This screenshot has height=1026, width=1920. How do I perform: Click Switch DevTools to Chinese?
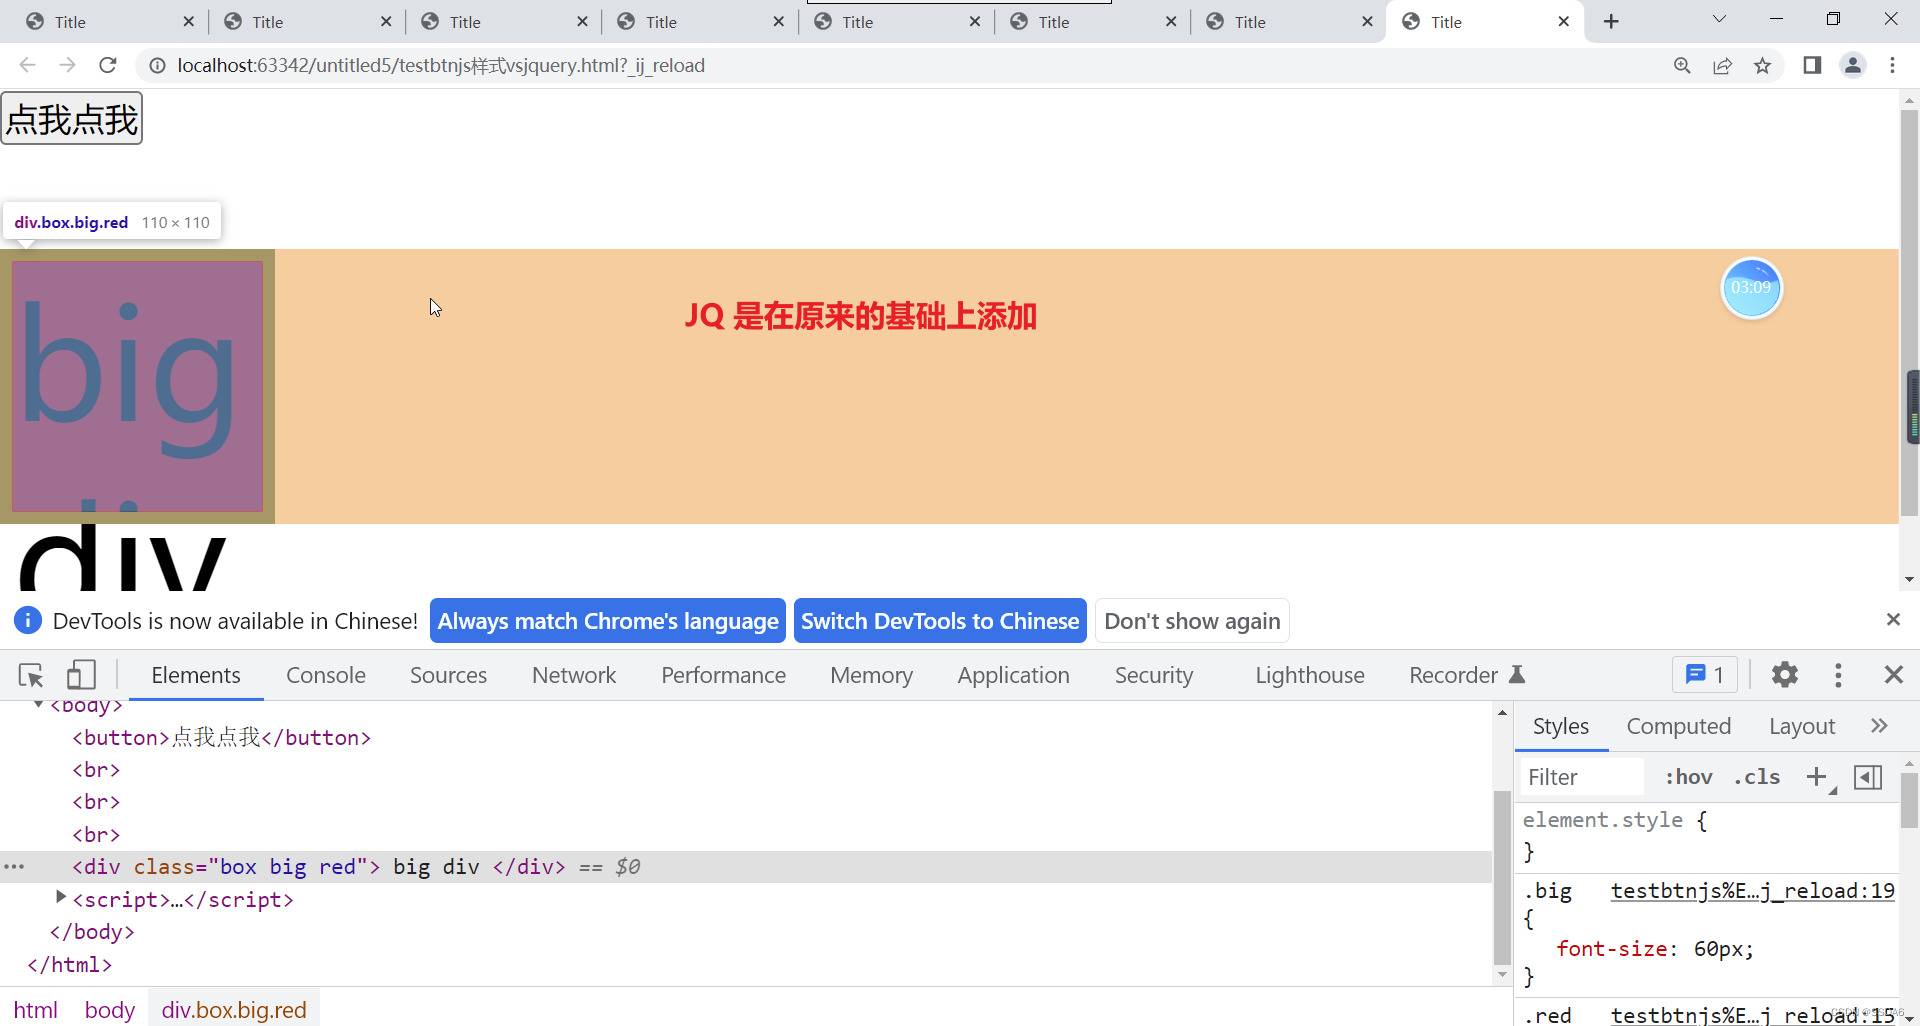click(x=940, y=621)
